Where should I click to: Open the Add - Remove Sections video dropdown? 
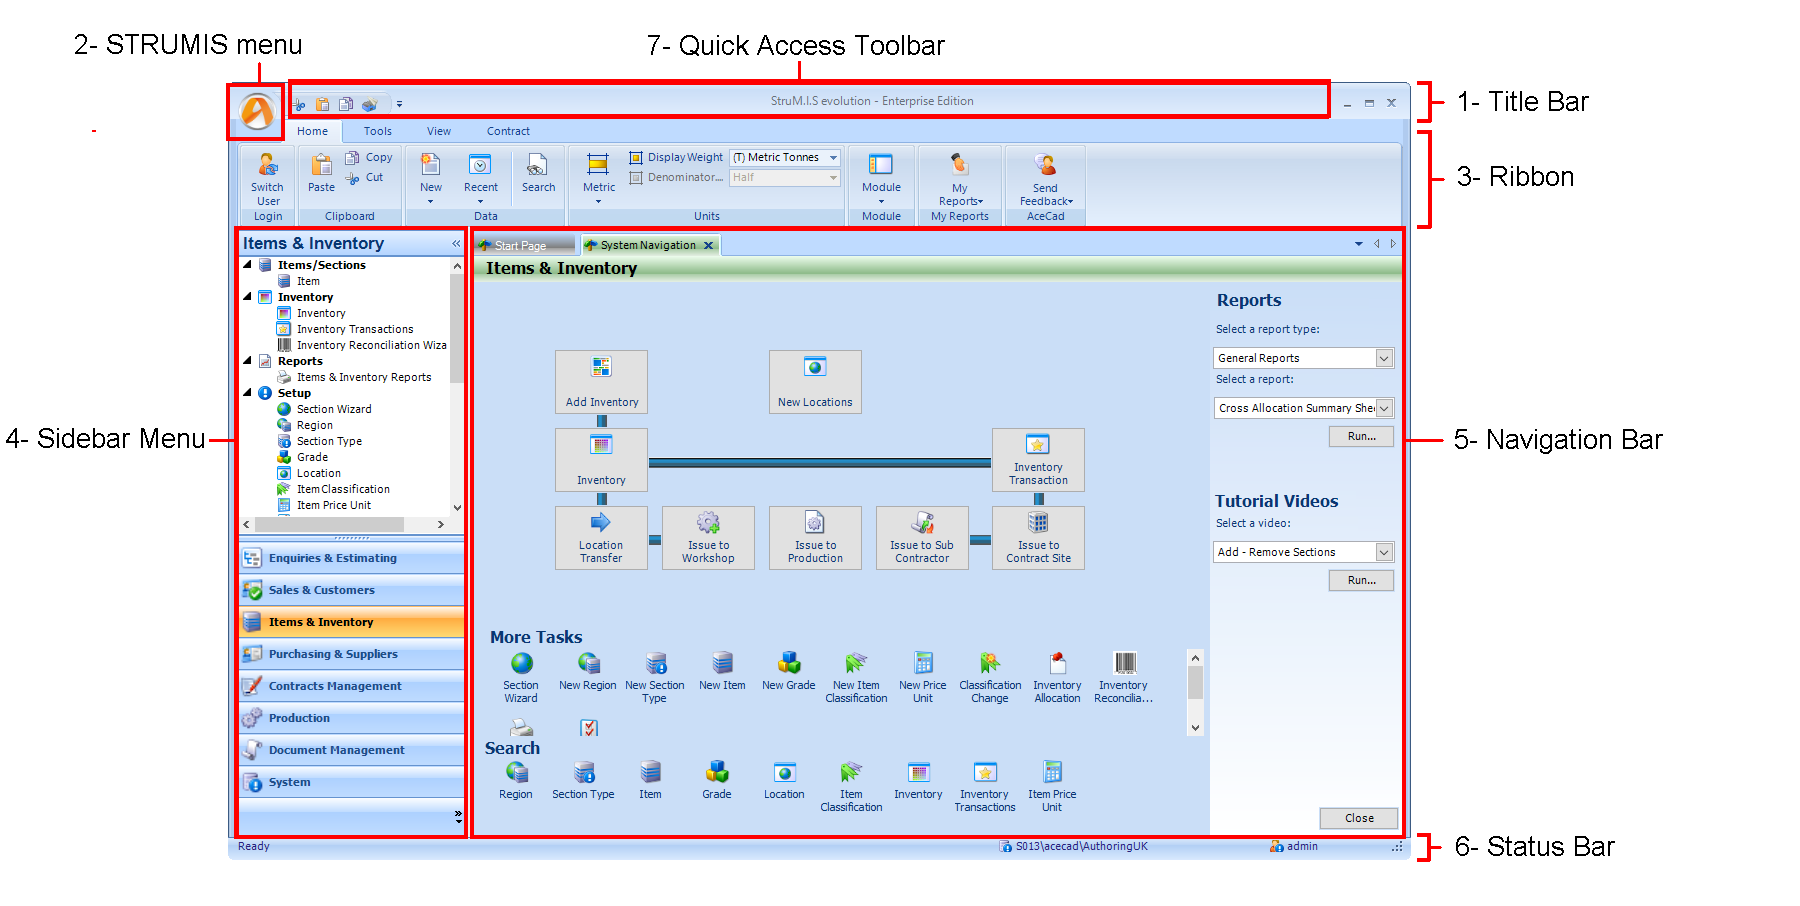1384,552
